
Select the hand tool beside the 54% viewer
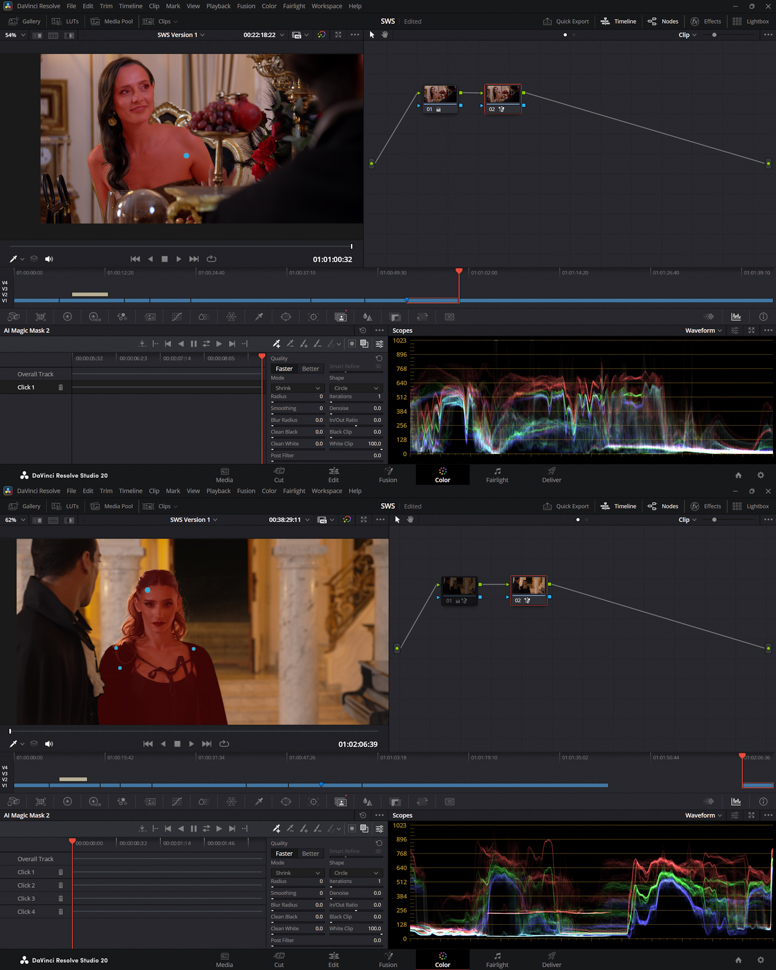click(385, 35)
